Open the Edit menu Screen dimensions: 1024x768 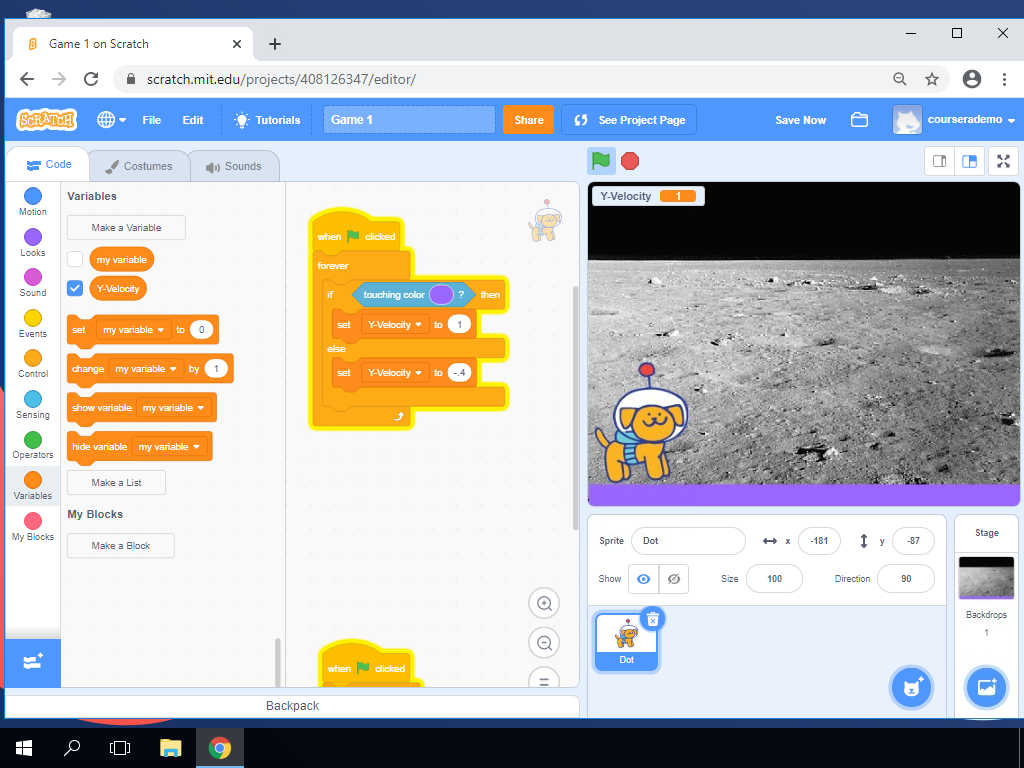(x=193, y=120)
